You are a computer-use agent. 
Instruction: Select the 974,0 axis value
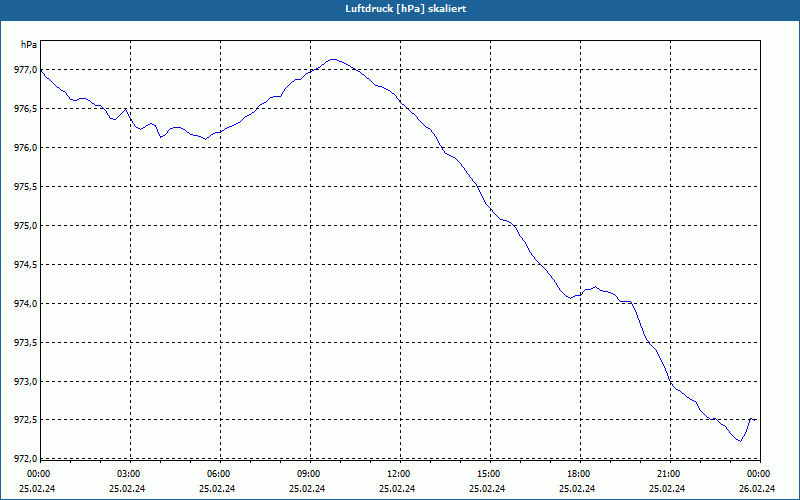[25, 304]
